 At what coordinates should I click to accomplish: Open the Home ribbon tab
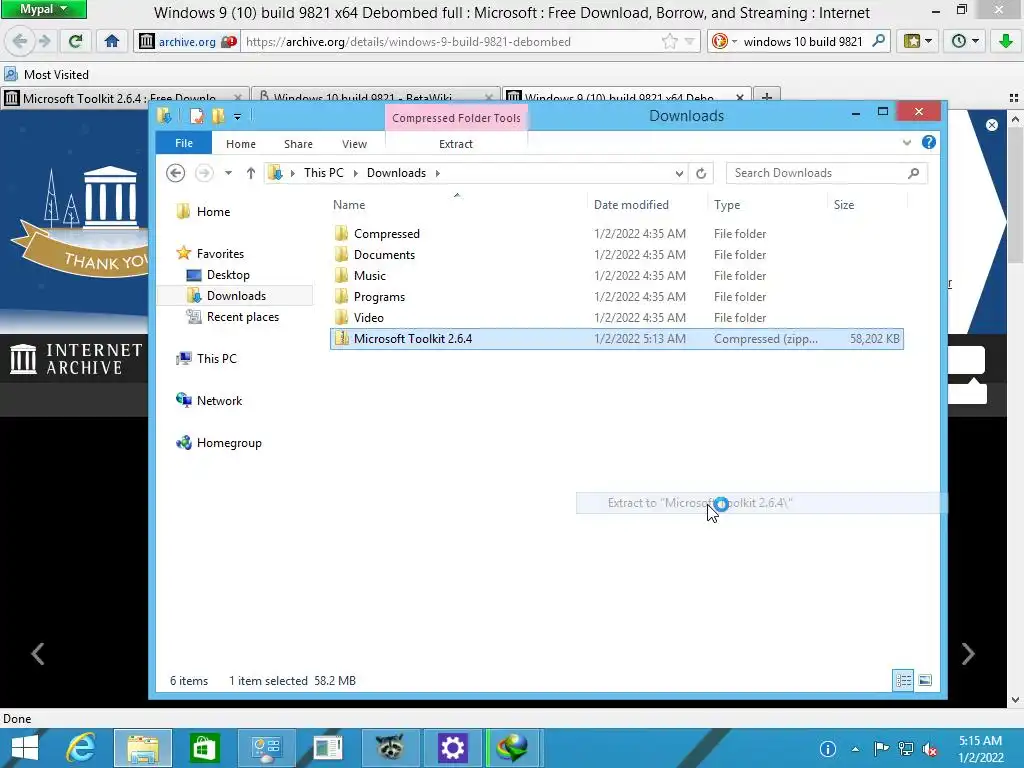click(240, 144)
